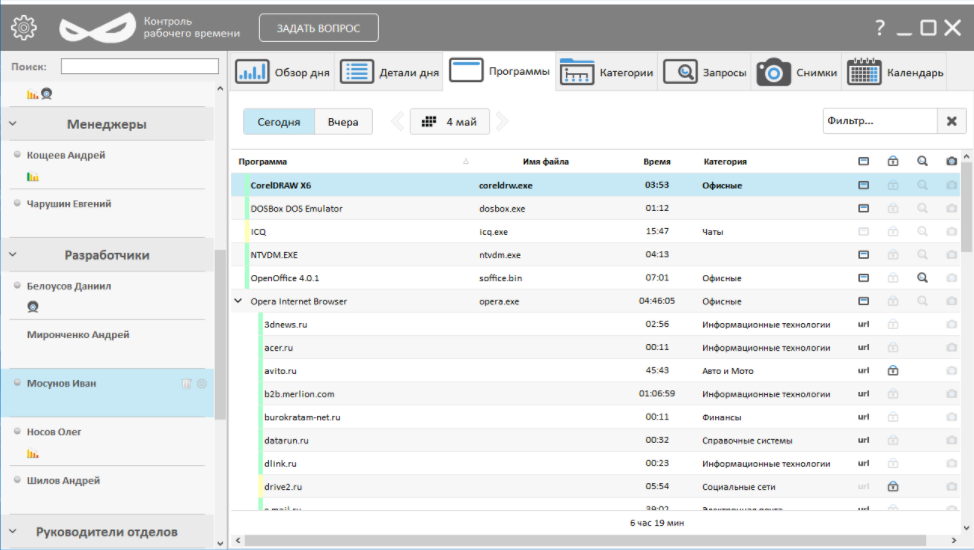Click the window icon in the CorelDRAW X6 row
This screenshot has width=974, height=550.
863,185
